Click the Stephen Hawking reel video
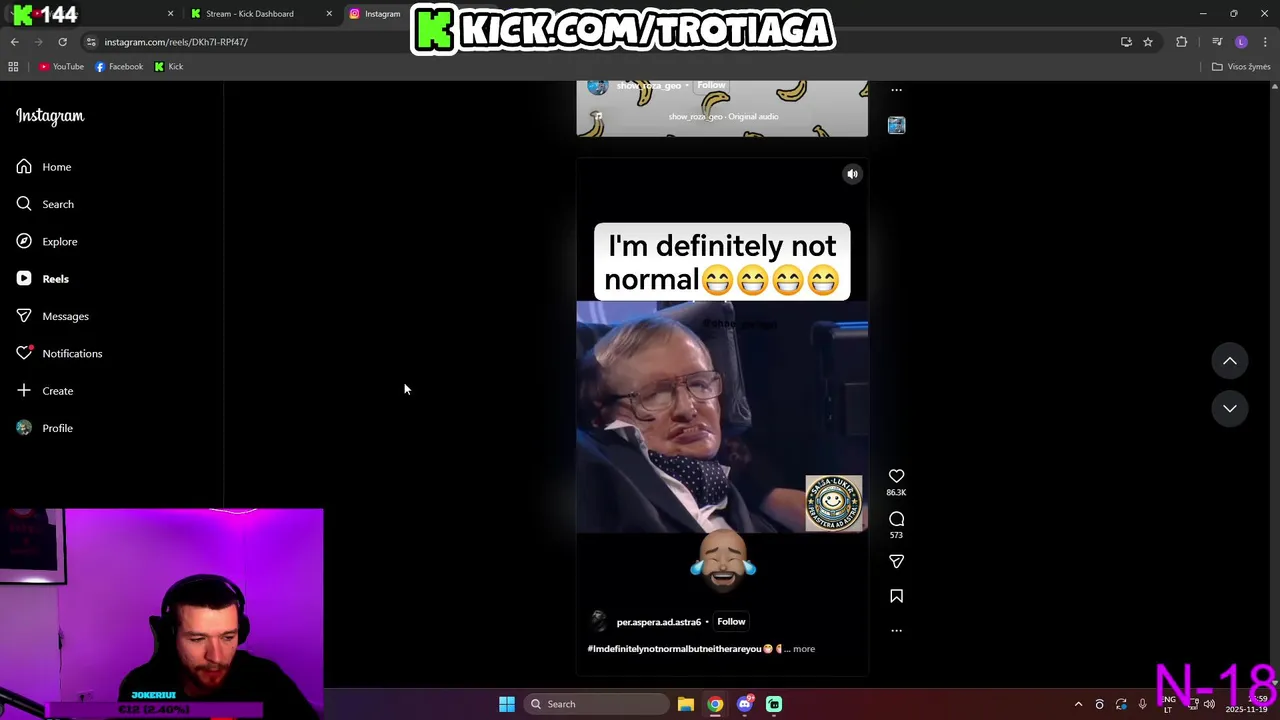The image size is (1280, 720). point(722,417)
